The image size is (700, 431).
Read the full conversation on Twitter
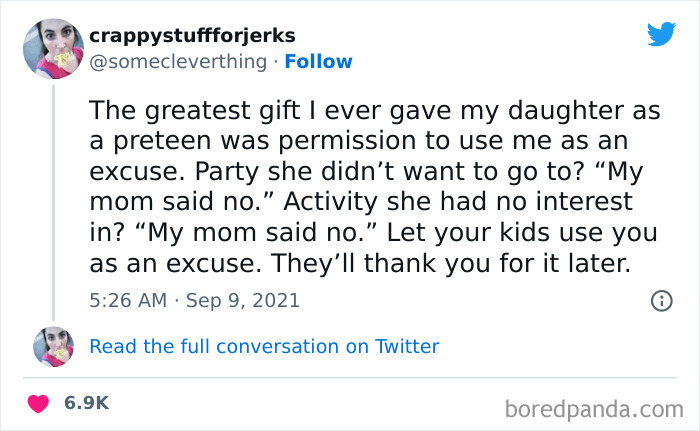[264, 347]
